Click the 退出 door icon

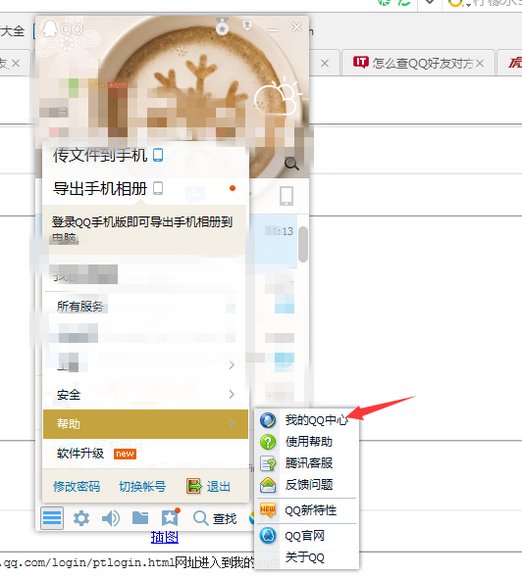tap(194, 486)
